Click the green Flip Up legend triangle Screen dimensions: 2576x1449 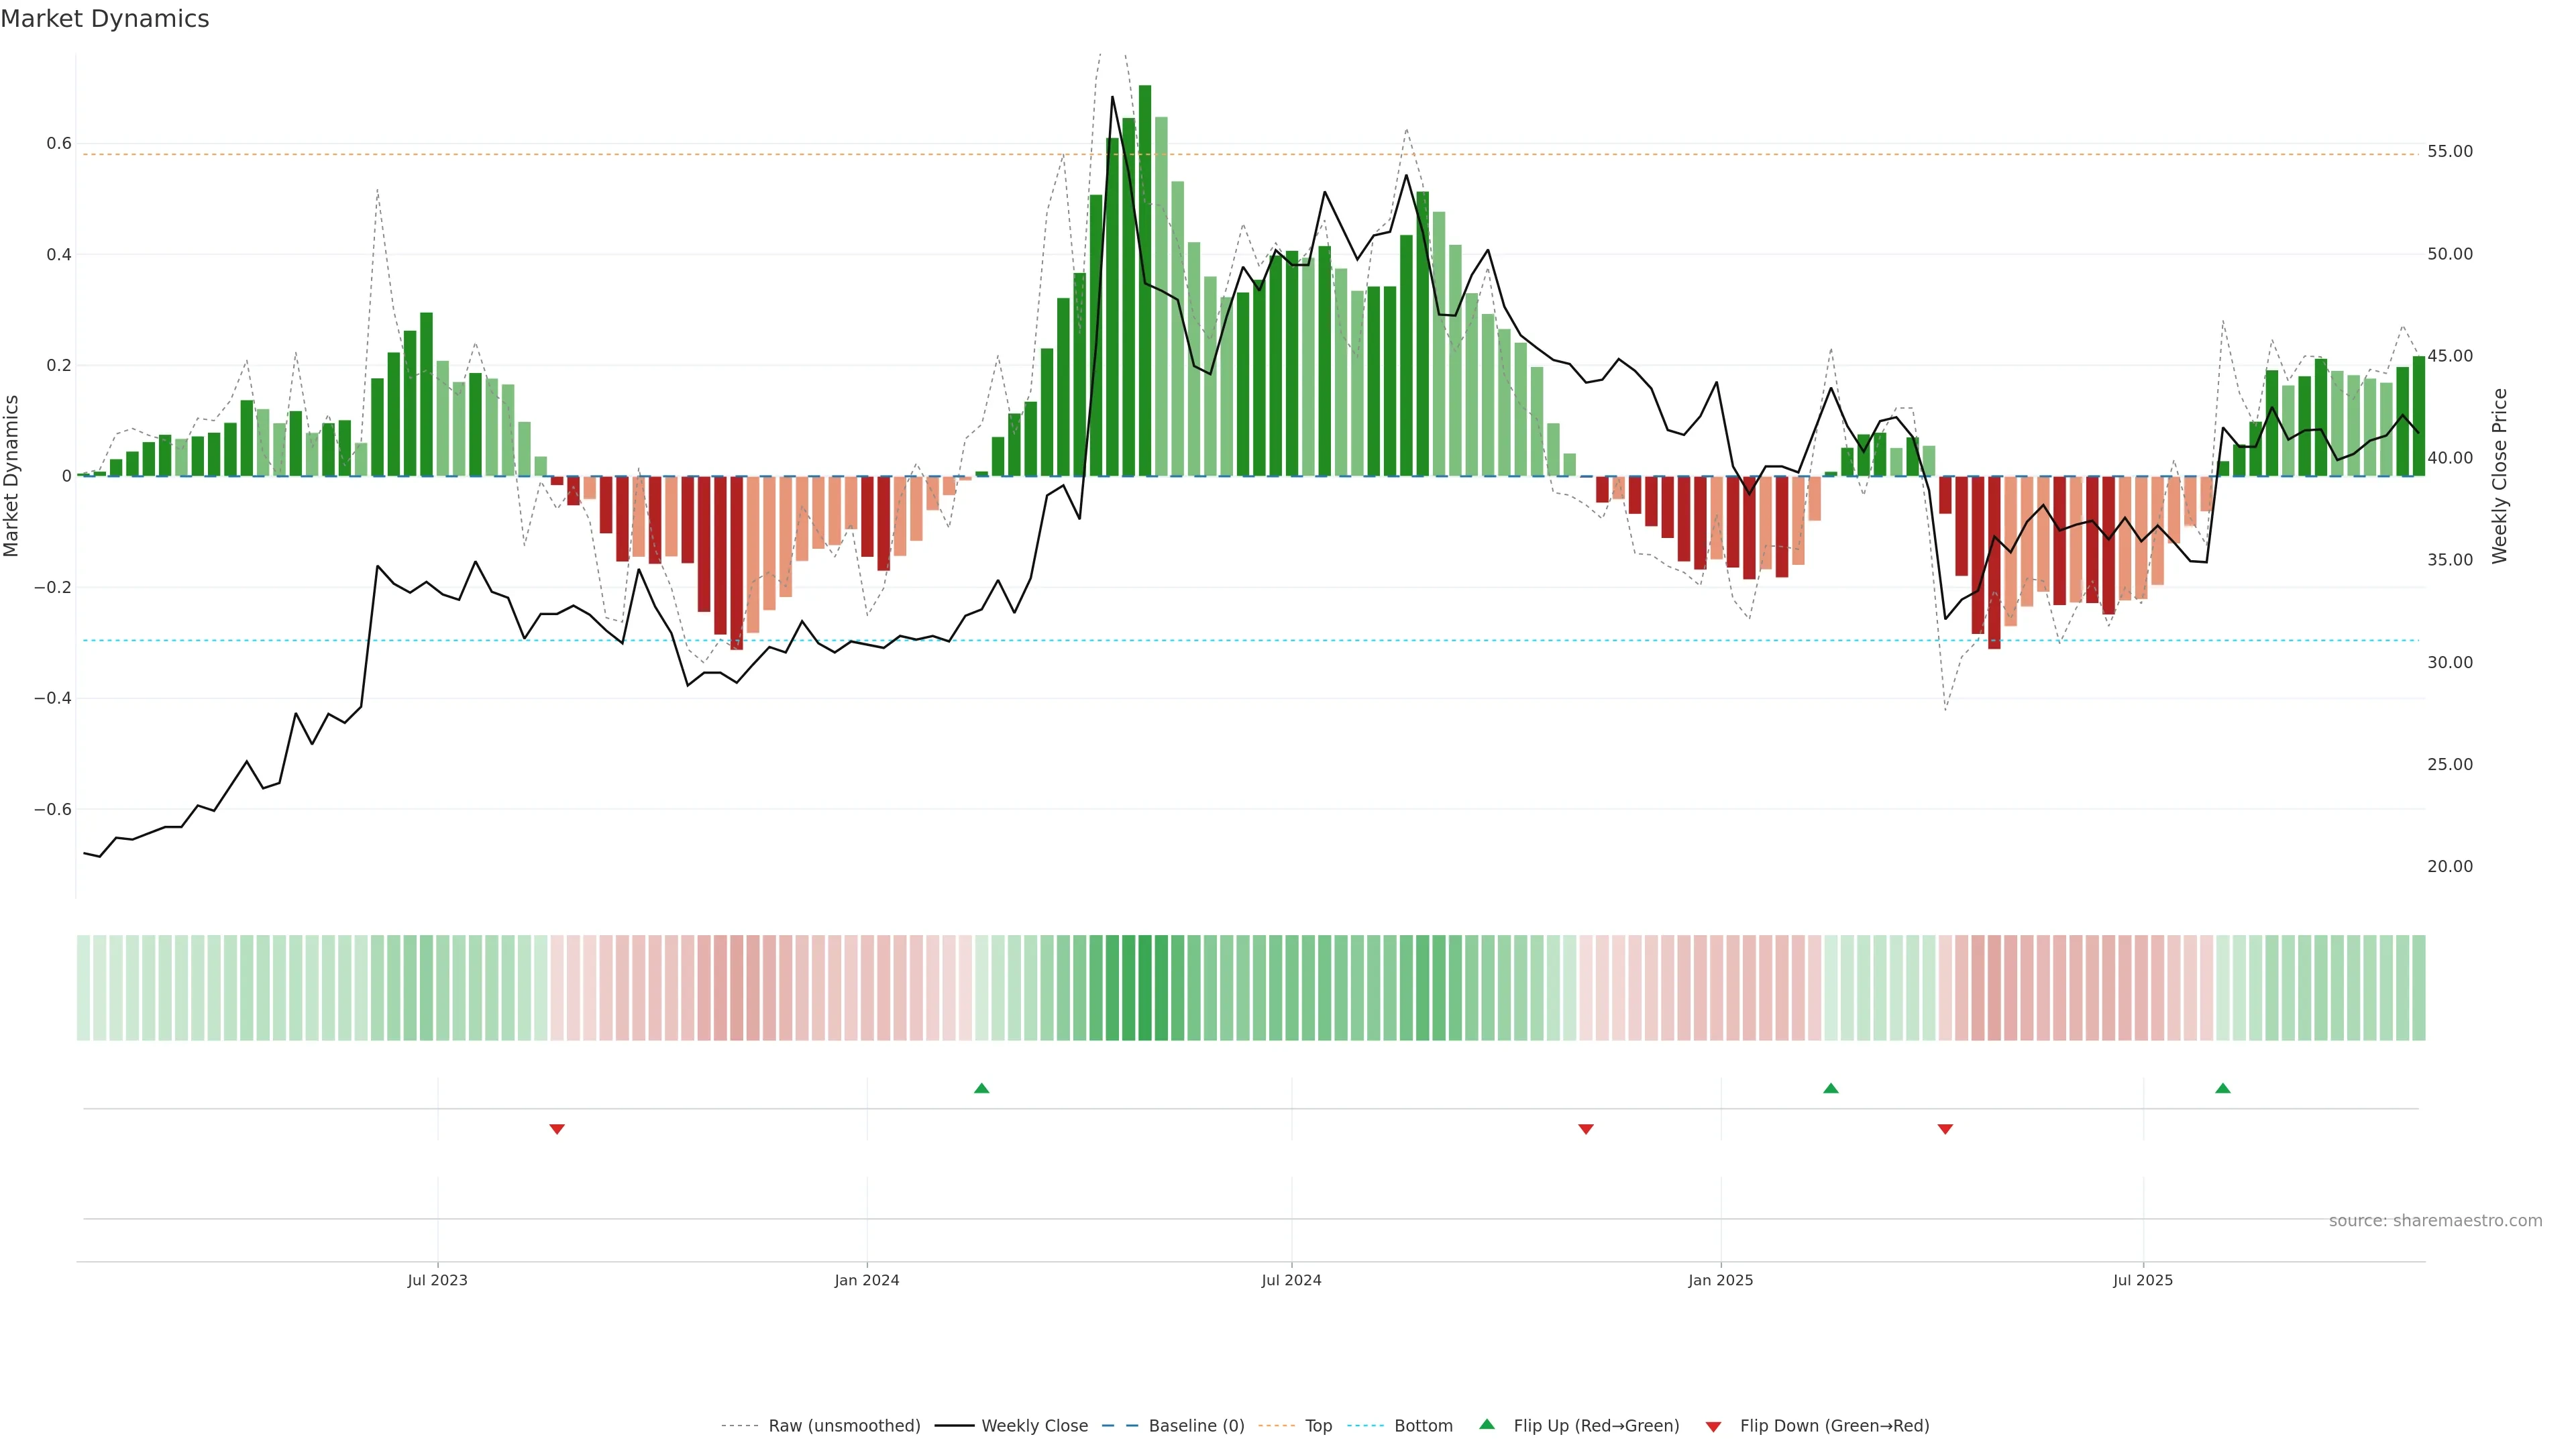click(1486, 1424)
